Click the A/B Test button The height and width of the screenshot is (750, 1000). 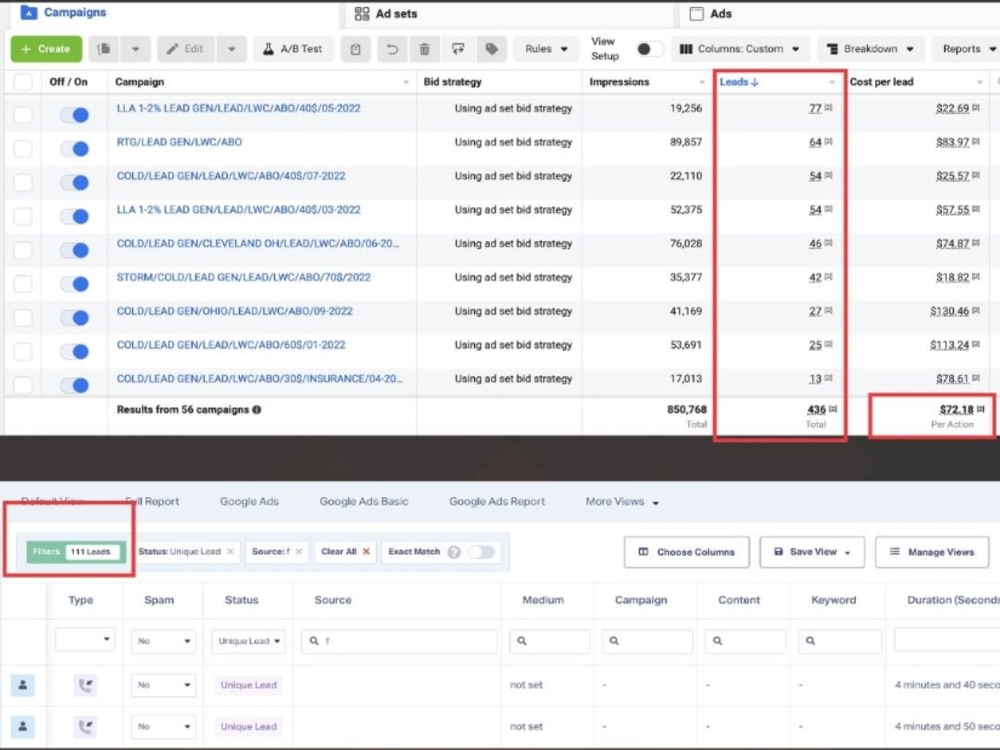coord(293,49)
